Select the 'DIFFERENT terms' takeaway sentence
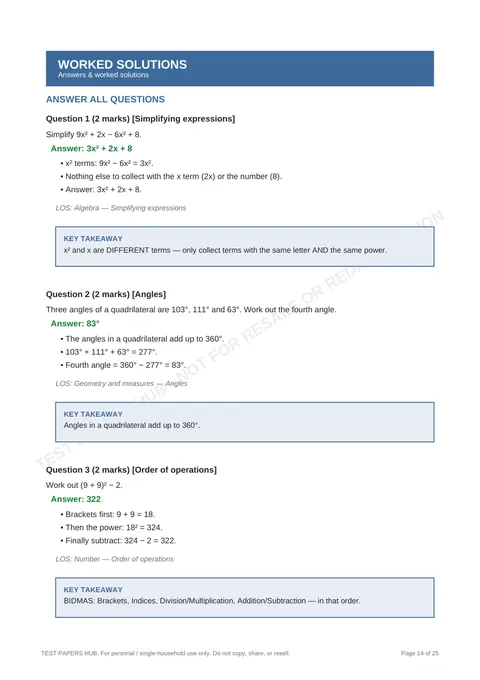The width and height of the screenshot is (480, 680). click(225, 250)
